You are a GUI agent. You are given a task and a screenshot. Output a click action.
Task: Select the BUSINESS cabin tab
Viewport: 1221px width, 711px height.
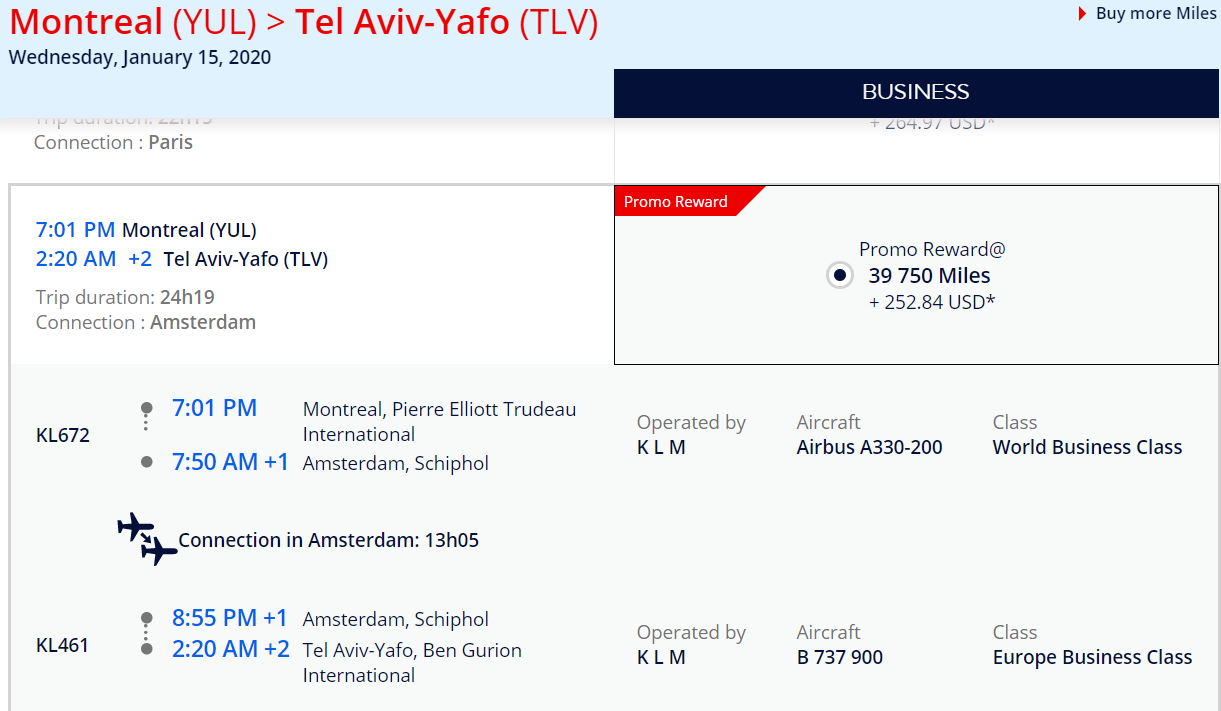pyautogui.click(x=916, y=92)
